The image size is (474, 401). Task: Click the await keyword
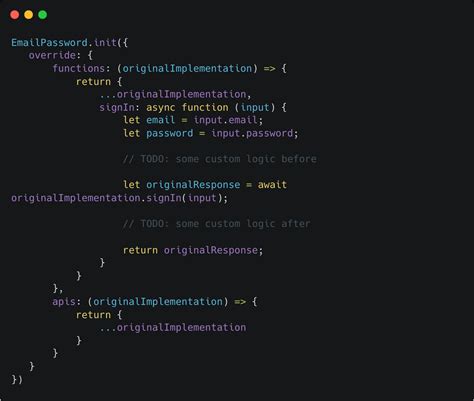point(272,185)
